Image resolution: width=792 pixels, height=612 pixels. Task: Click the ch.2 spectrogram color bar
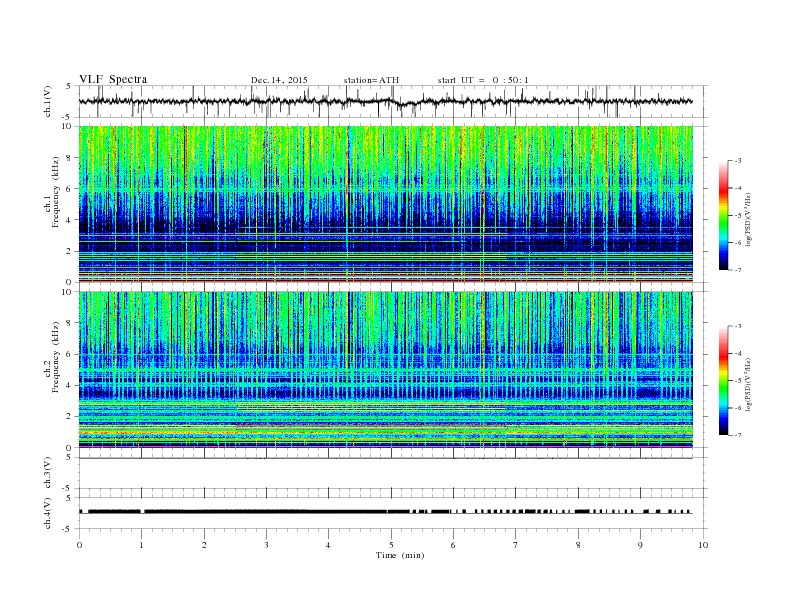[x=723, y=380]
